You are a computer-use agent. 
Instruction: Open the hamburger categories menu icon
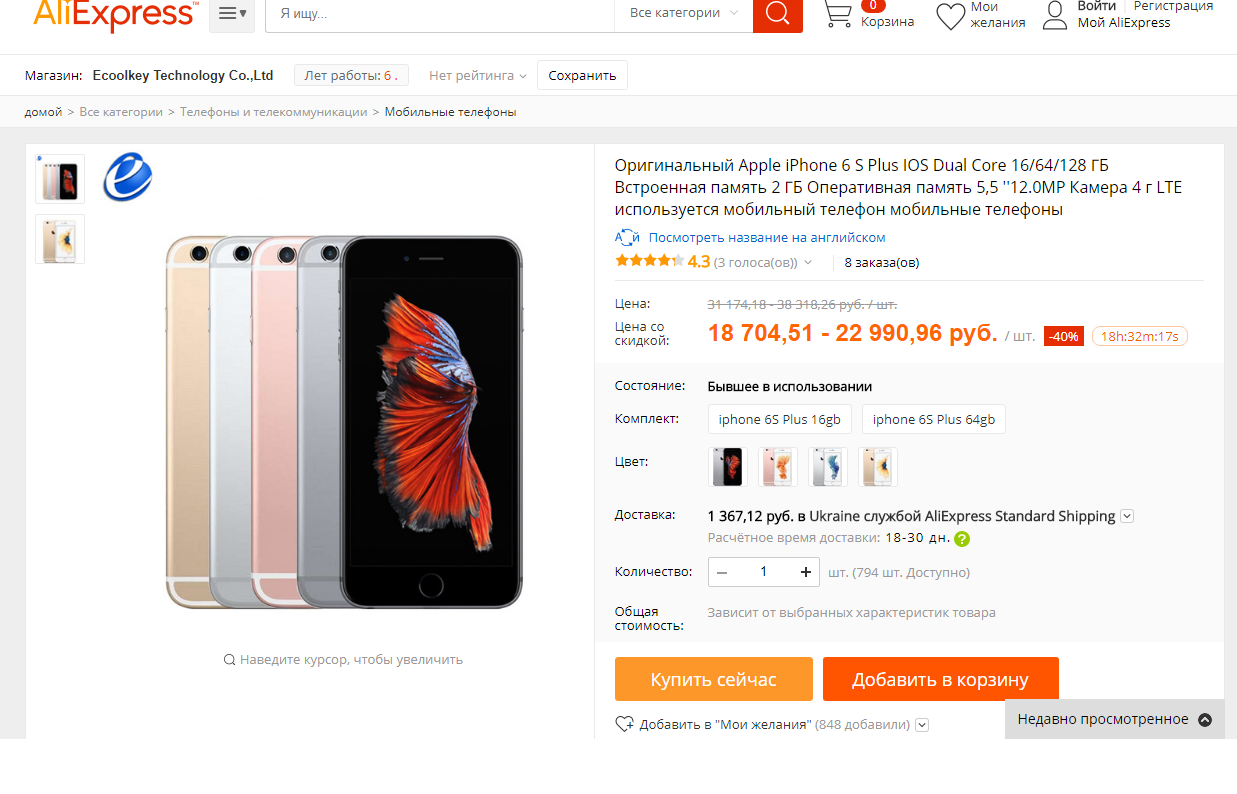pos(232,14)
